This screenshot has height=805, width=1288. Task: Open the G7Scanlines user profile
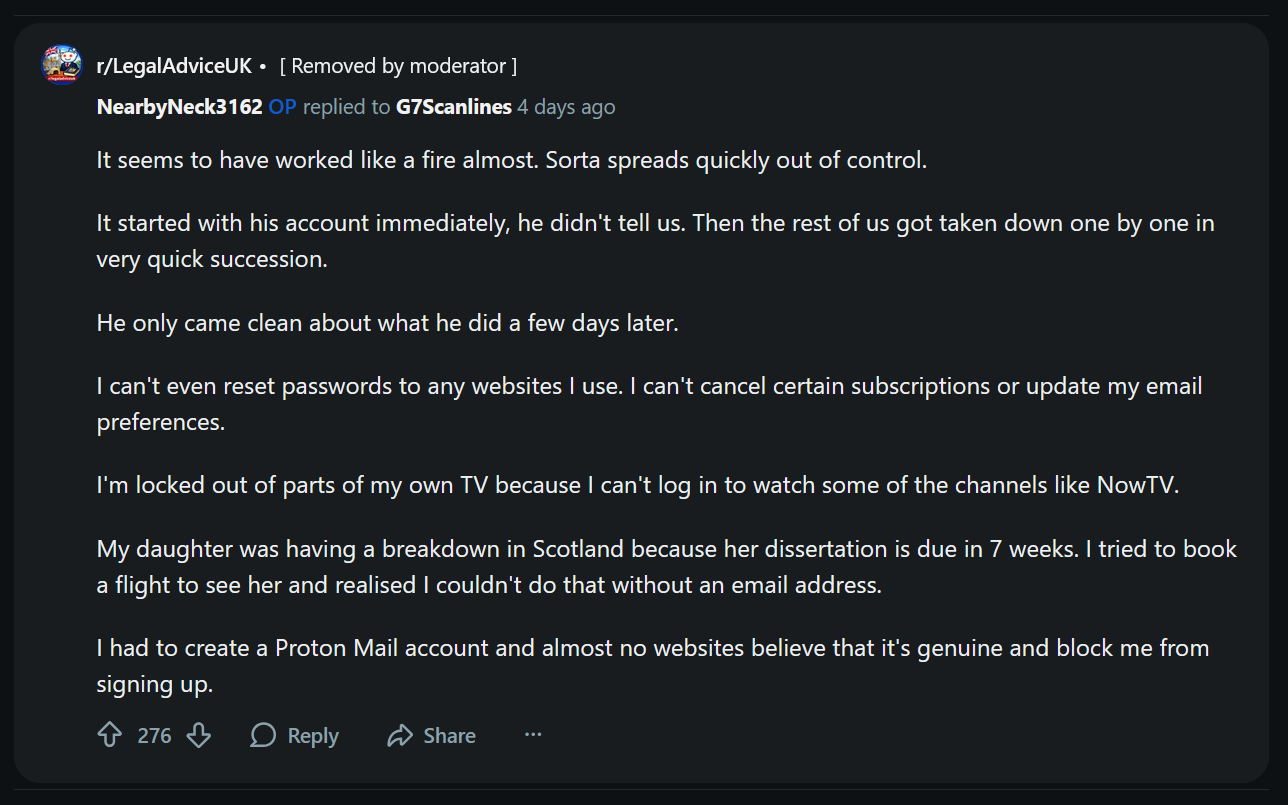point(454,107)
